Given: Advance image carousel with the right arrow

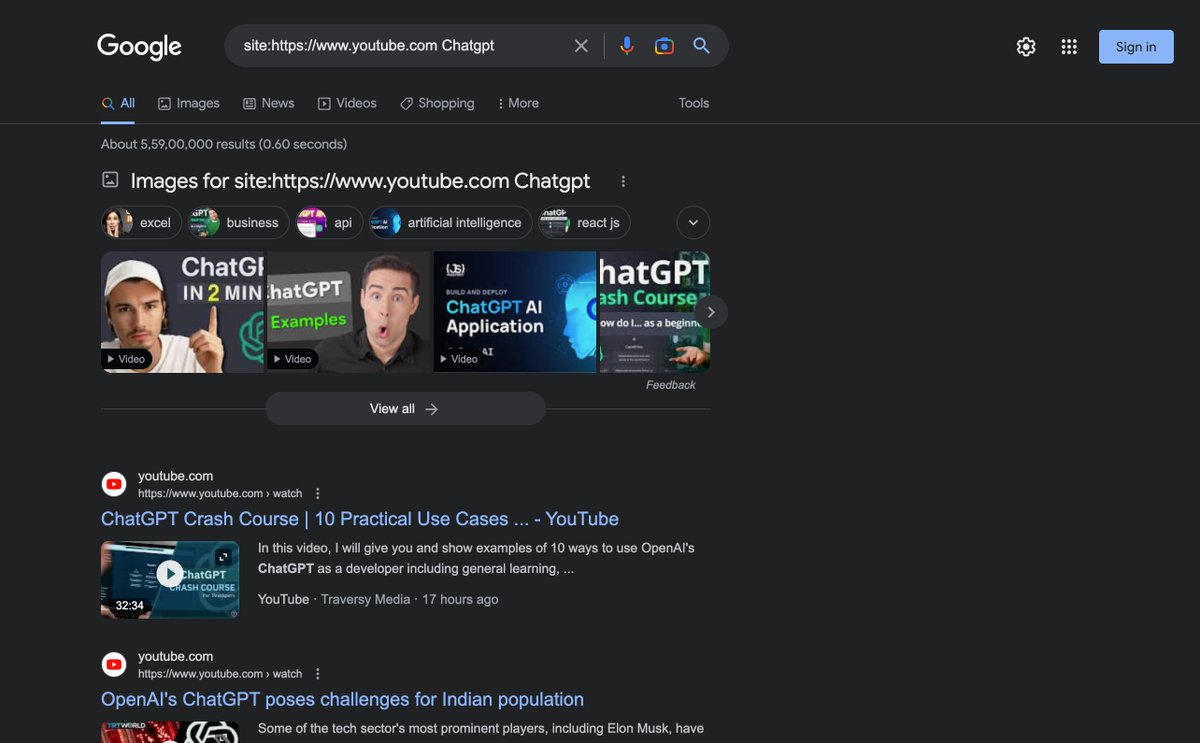Looking at the screenshot, I should (711, 312).
